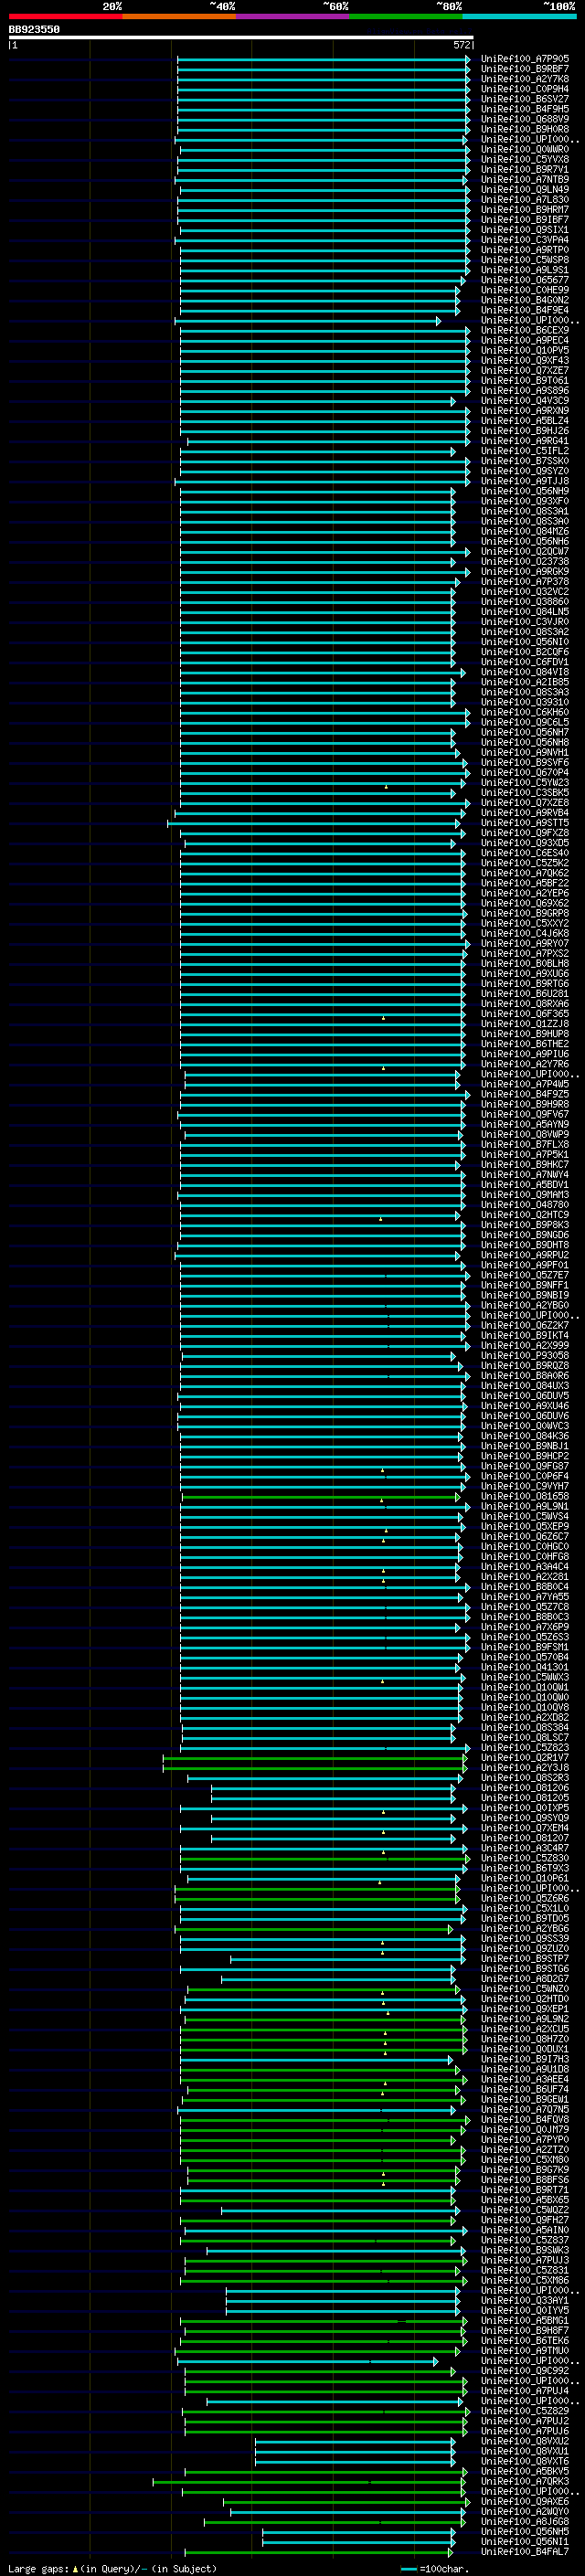Open hit UniRef100_A8J6G8
The image size is (585, 2576).
click(x=525, y=2521)
